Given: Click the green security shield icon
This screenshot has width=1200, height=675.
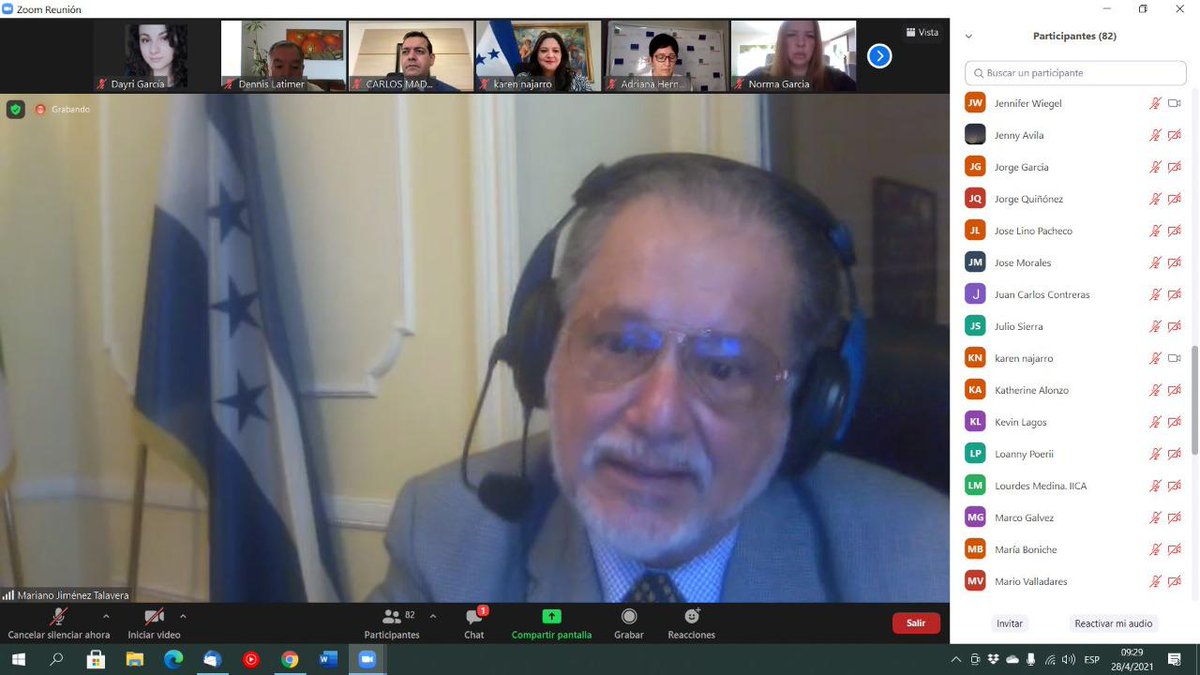Looking at the screenshot, I should click(x=15, y=109).
